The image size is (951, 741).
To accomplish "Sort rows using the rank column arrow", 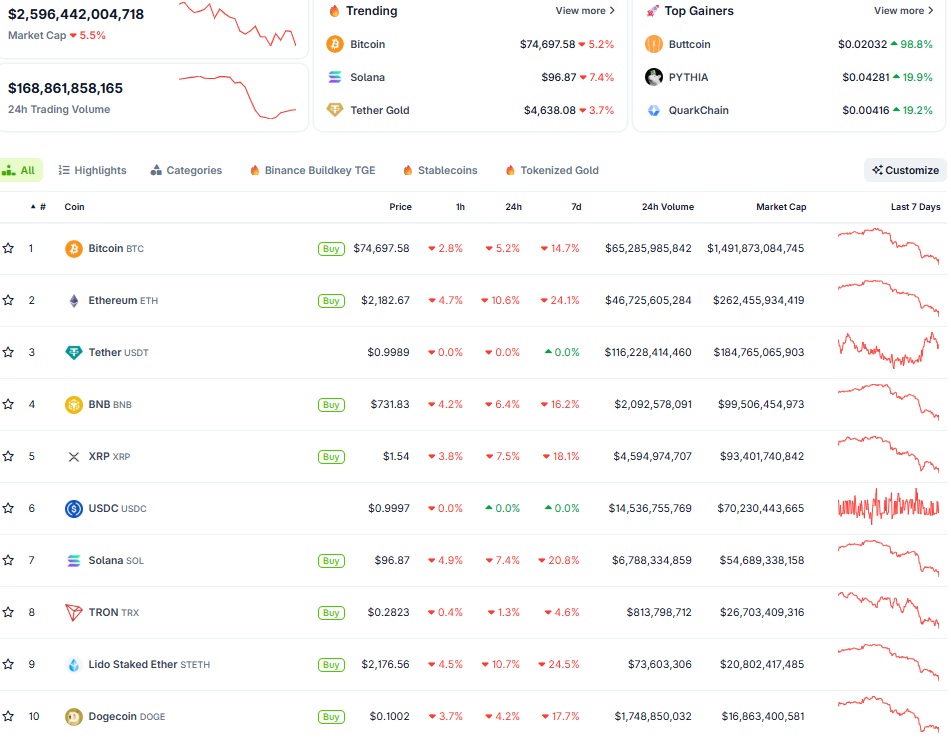I will (32, 207).
